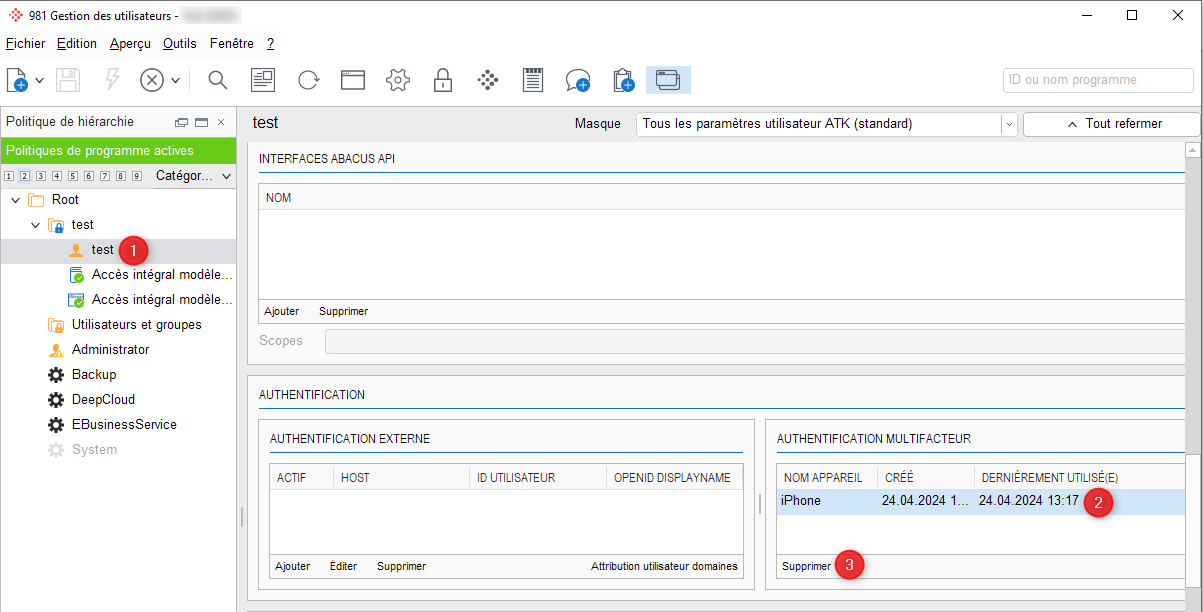Click the padlock icon in toolbar

[443, 80]
